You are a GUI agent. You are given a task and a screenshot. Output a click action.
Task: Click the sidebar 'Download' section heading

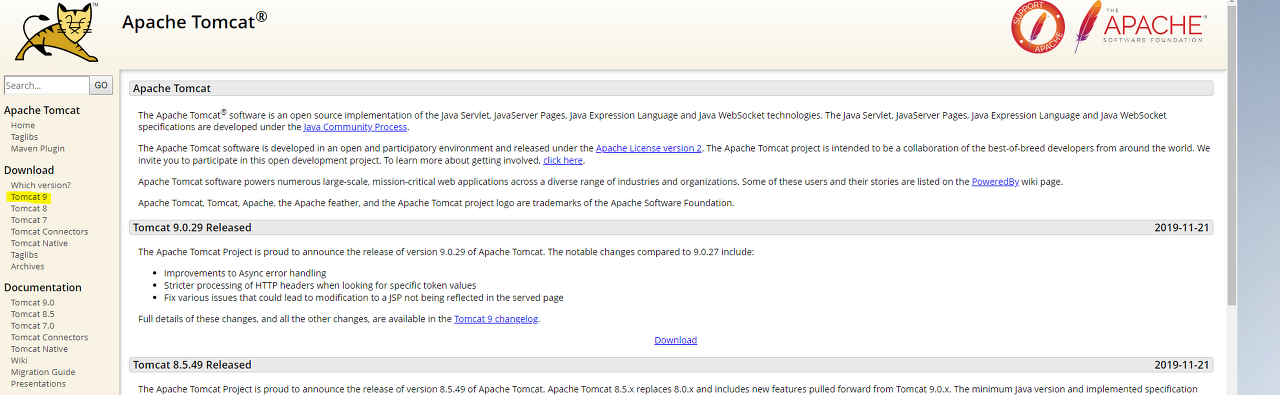coord(29,170)
